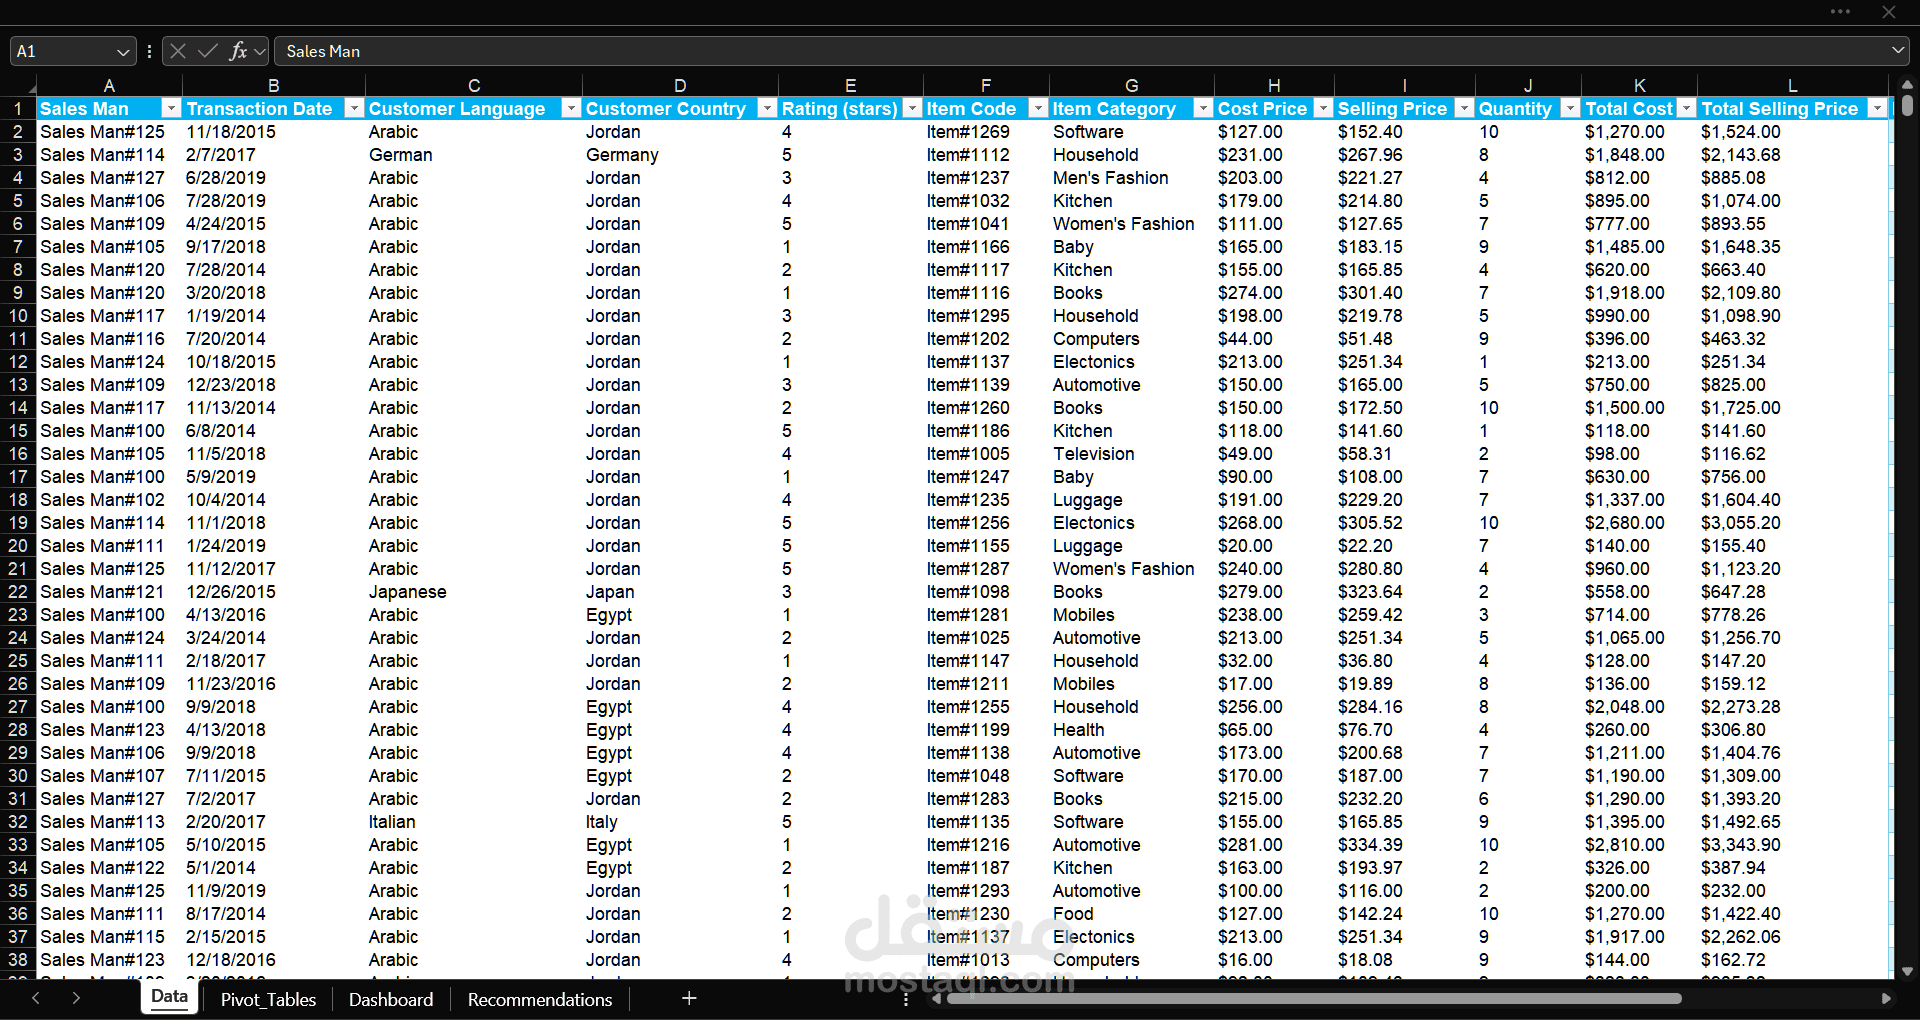This screenshot has height=1020, width=1920.
Task: Click the horizontal scrollbar thumb
Action: point(1315,998)
